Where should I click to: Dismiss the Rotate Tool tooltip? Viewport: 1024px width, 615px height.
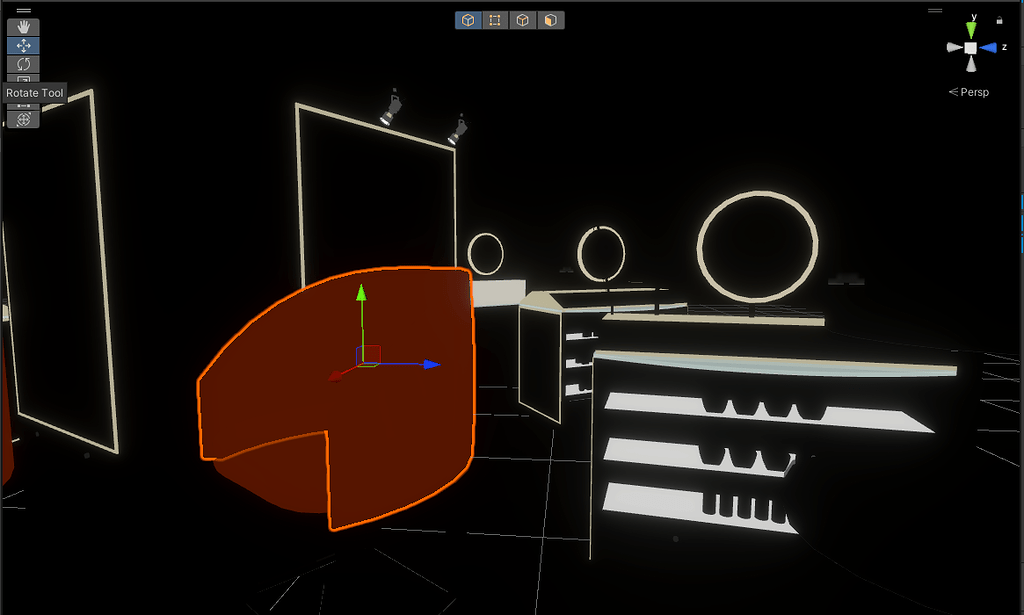(34, 92)
